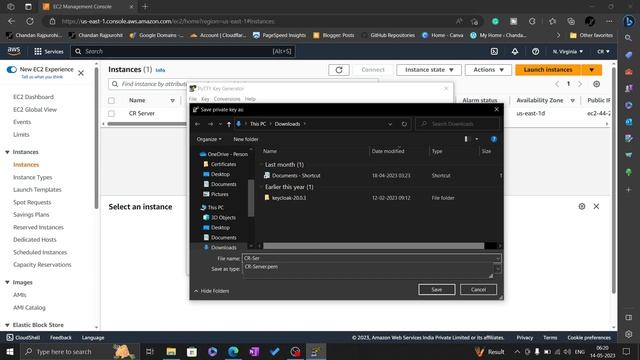Click Find instance by attribute search box
The width and height of the screenshot is (640, 360).
(243, 84)
